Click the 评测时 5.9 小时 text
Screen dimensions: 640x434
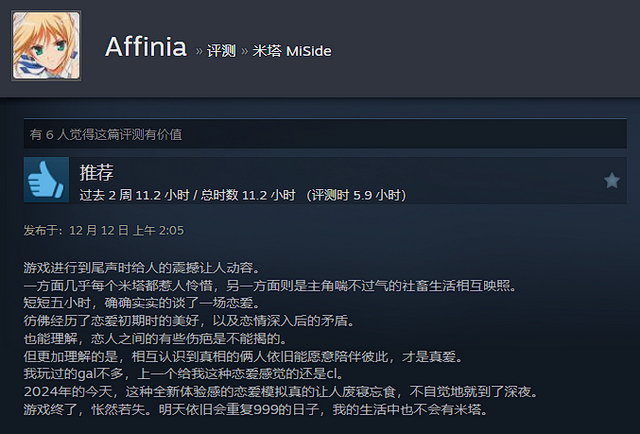356,195
